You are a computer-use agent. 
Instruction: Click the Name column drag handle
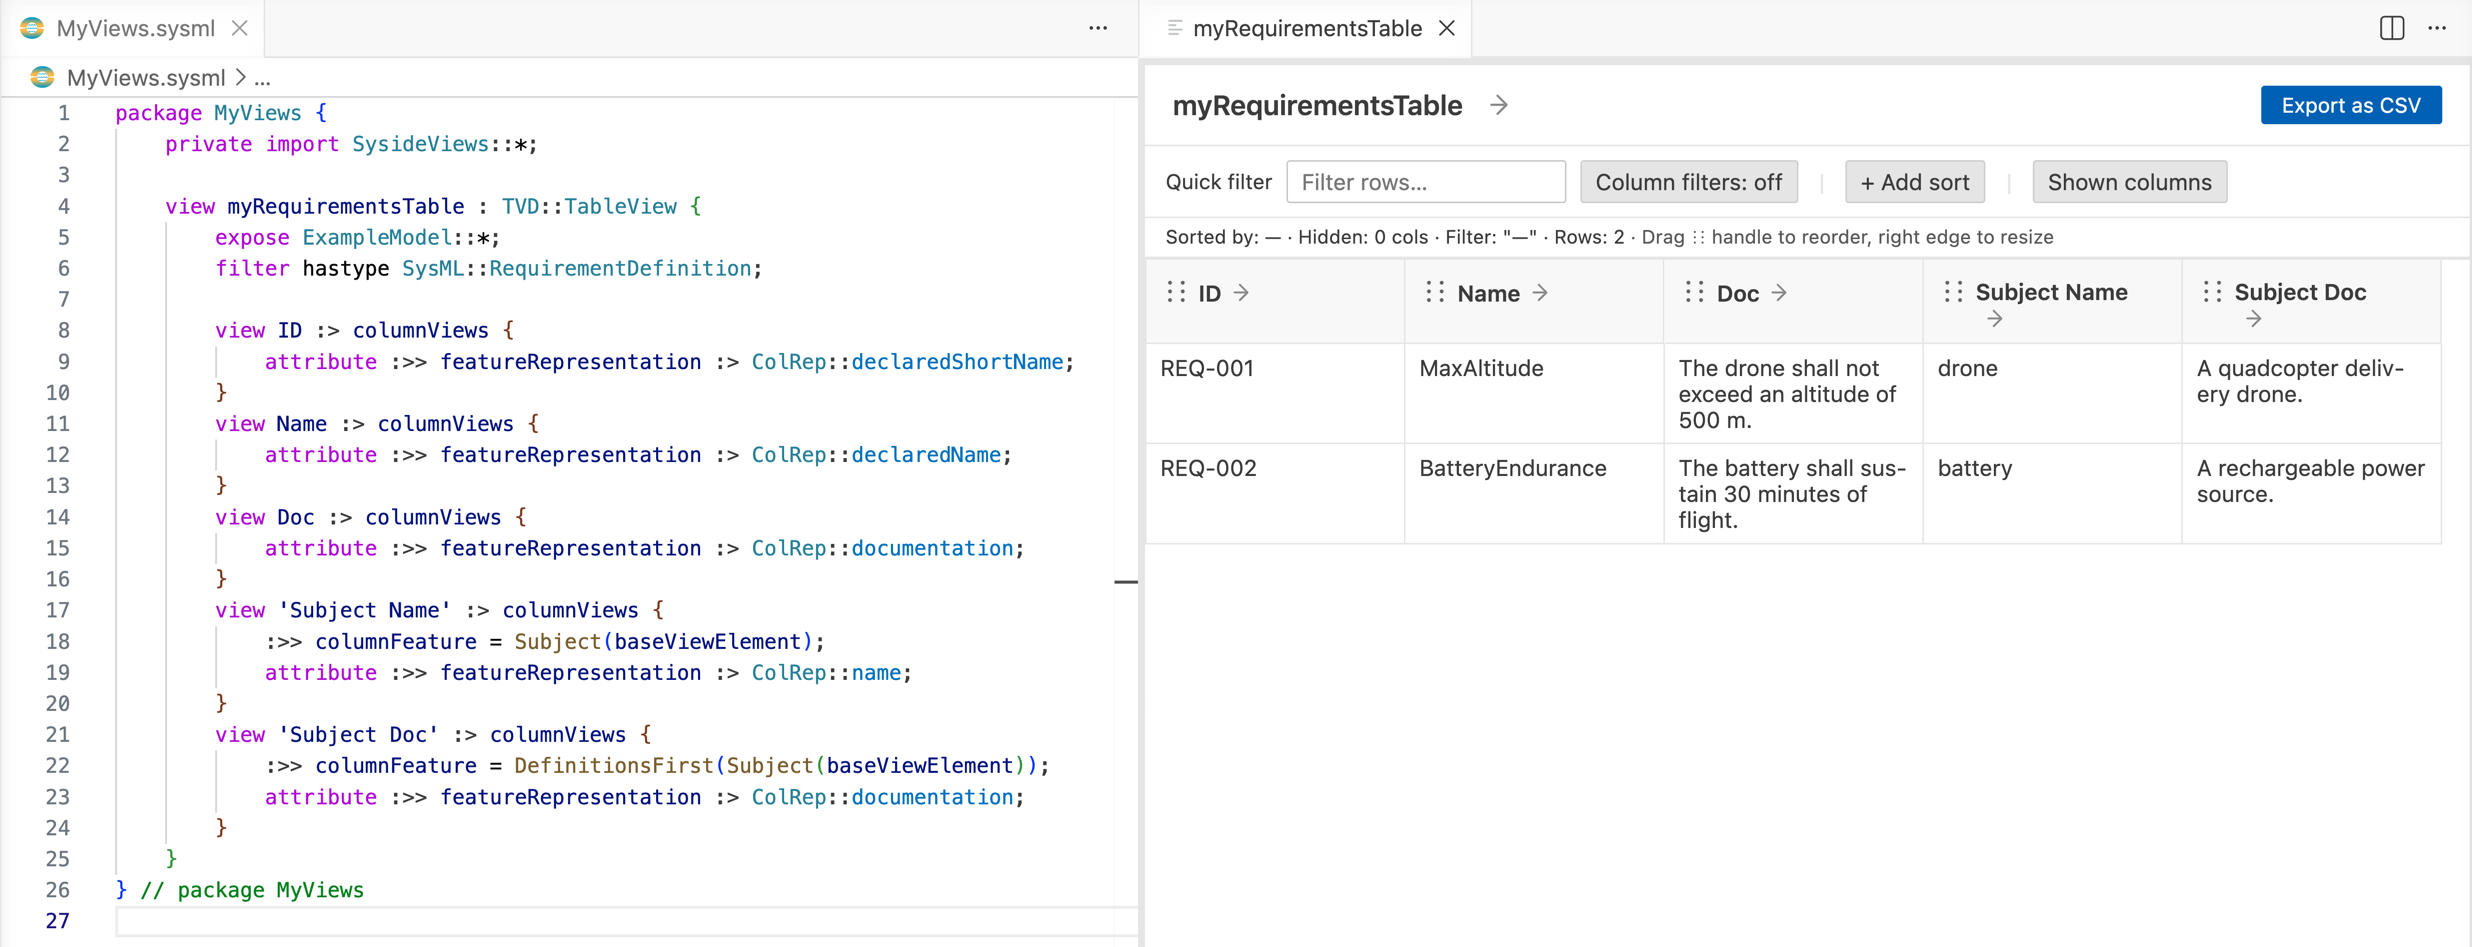click(x=1435, y=292)
